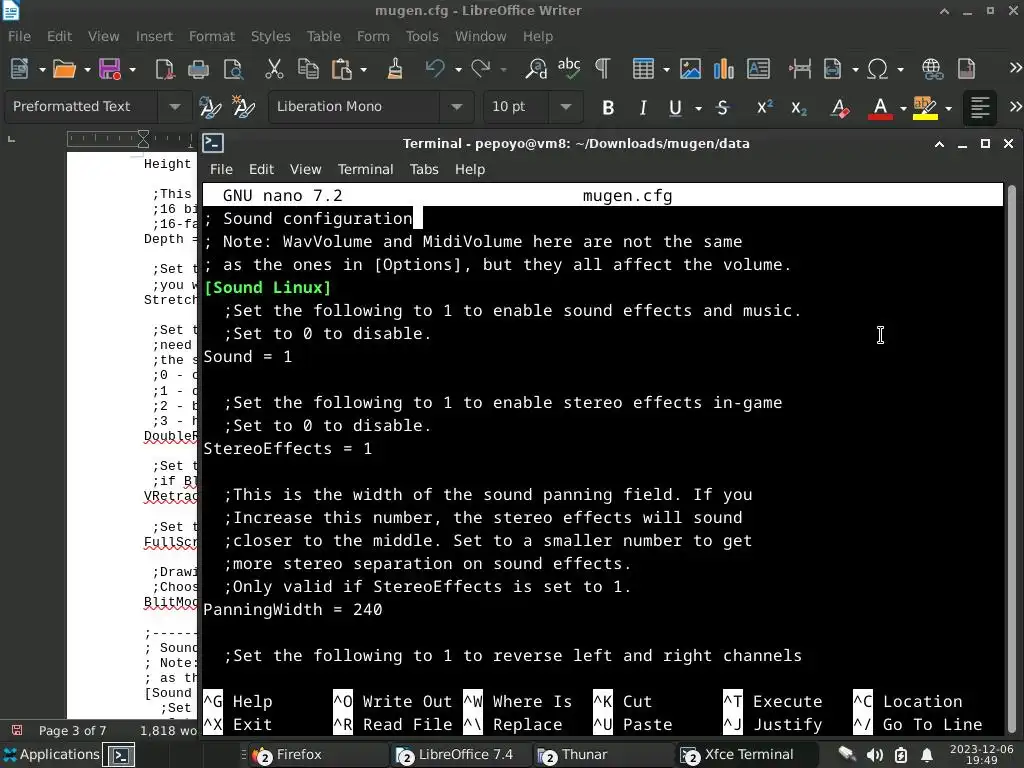Image resolution: width=1024 pixels, height=768 pixels.
Task: Export as PDF icon in Writer toolbar
Action: pos(165,69)
